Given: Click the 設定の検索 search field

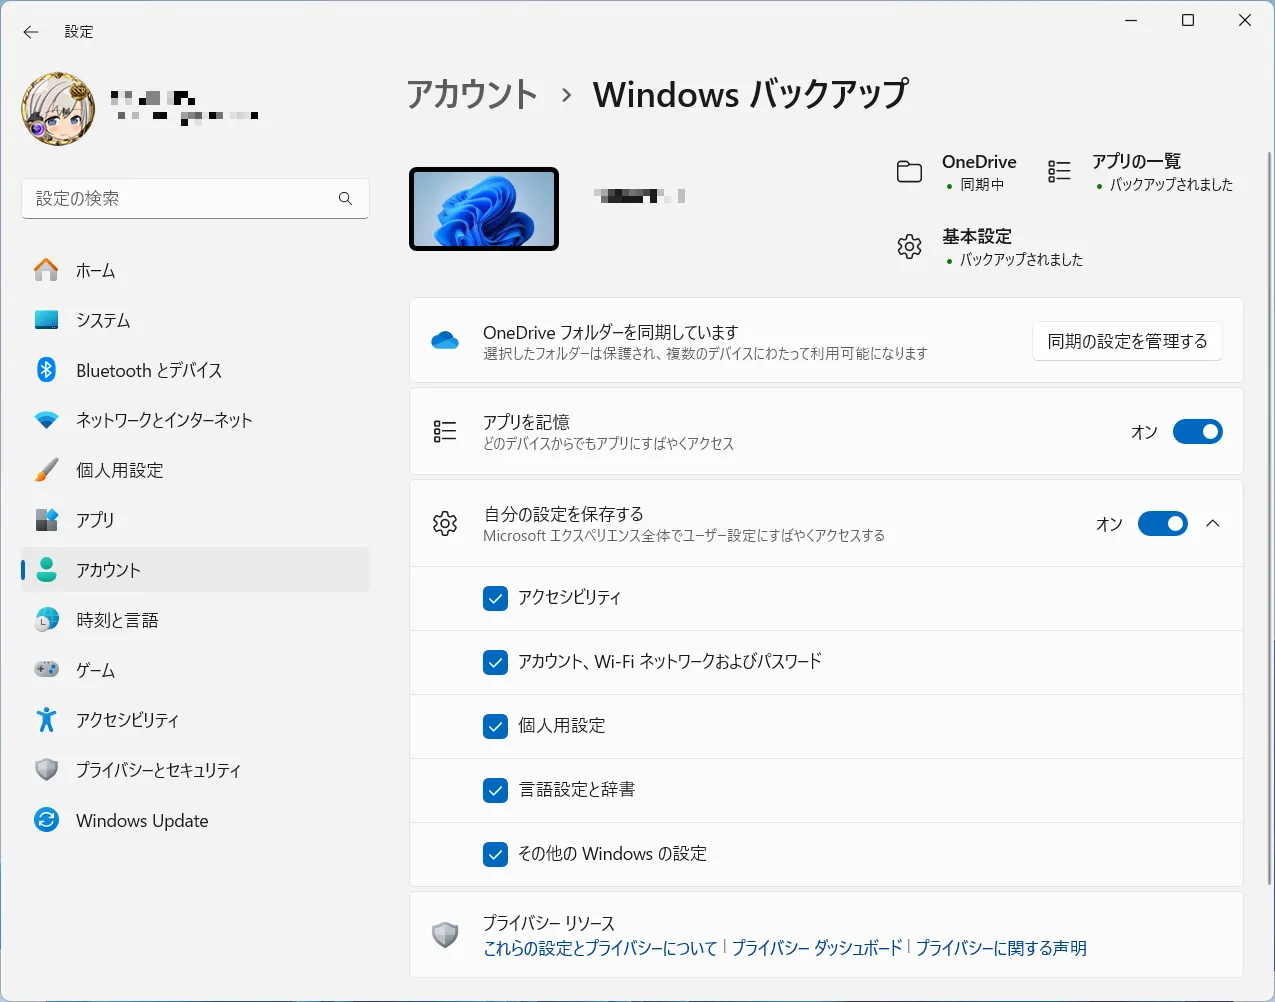Looking at the screenshot, I should (195, 199).
